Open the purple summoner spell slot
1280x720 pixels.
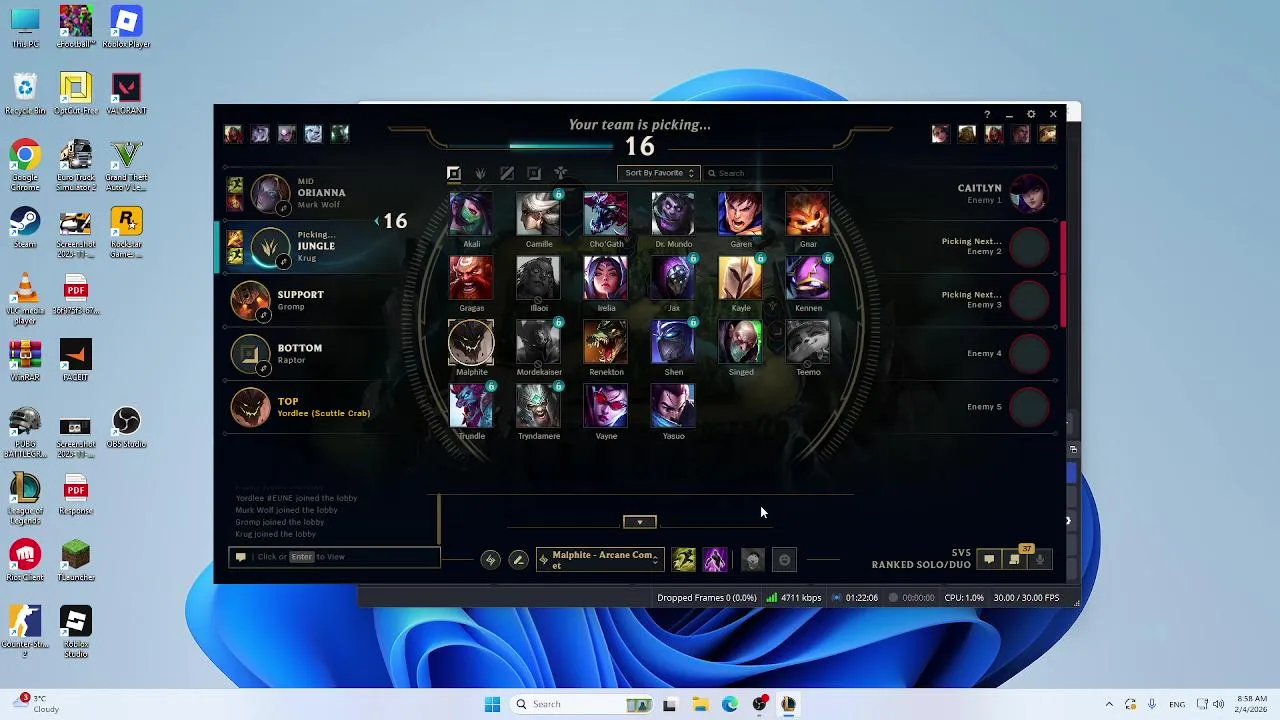[715, 560]
